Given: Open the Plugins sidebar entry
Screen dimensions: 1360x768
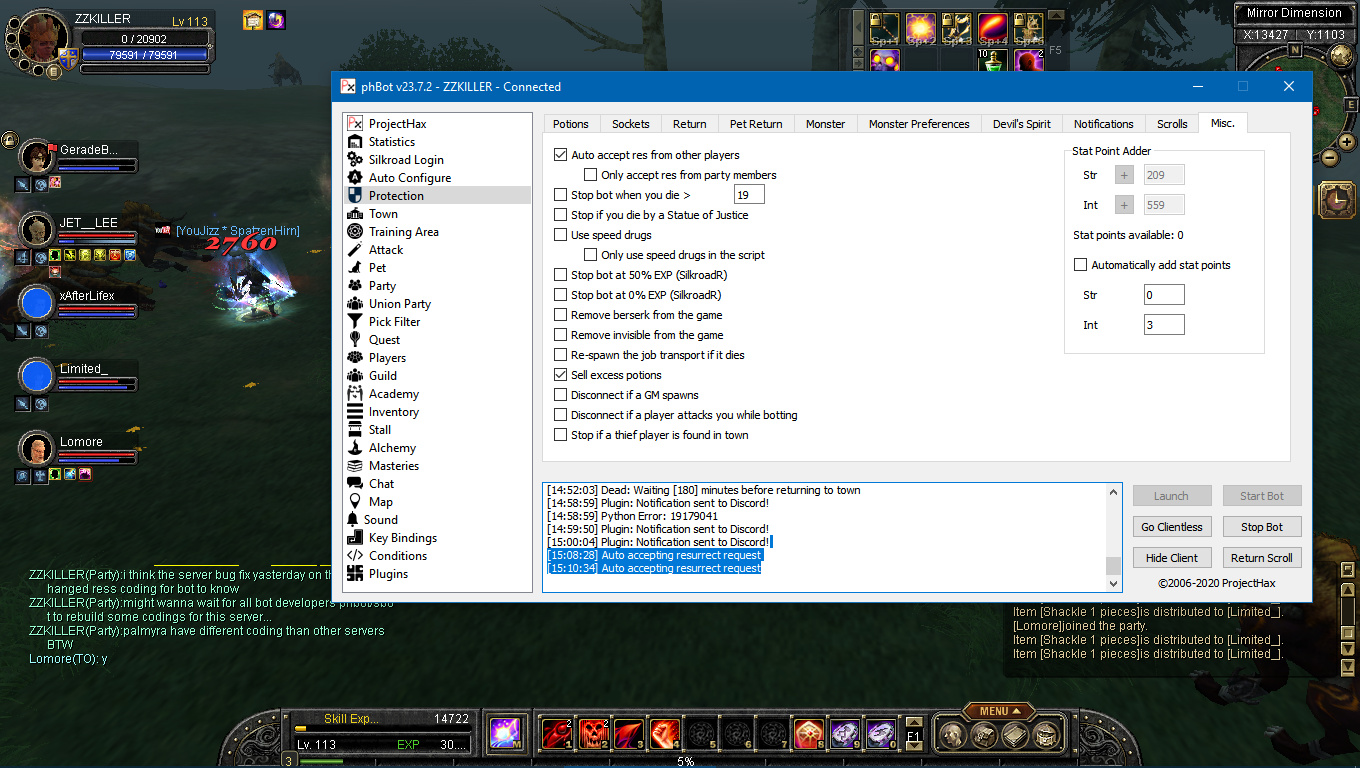Looking at the screenshot, I should coord(388,574).
